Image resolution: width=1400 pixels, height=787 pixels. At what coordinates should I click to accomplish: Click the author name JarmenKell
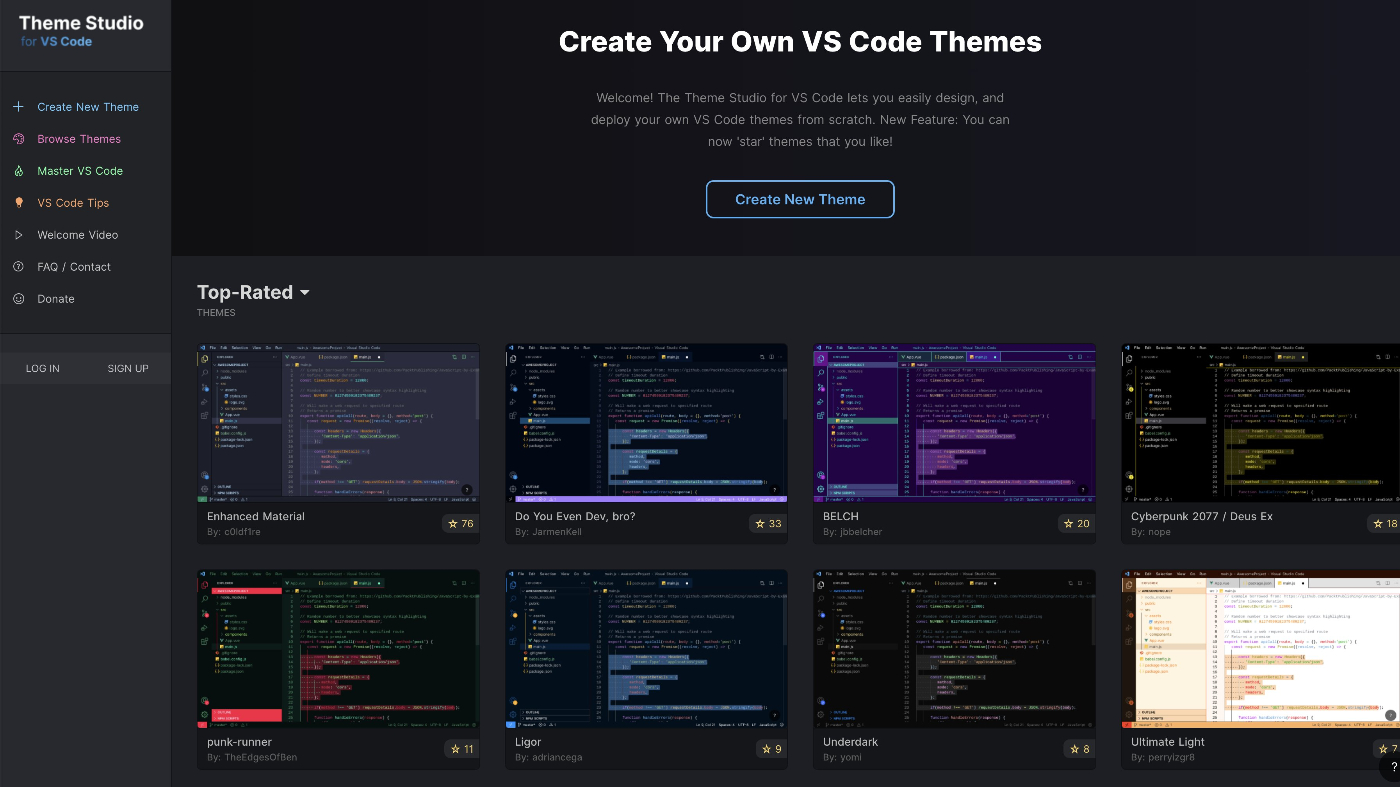[558, 532]
